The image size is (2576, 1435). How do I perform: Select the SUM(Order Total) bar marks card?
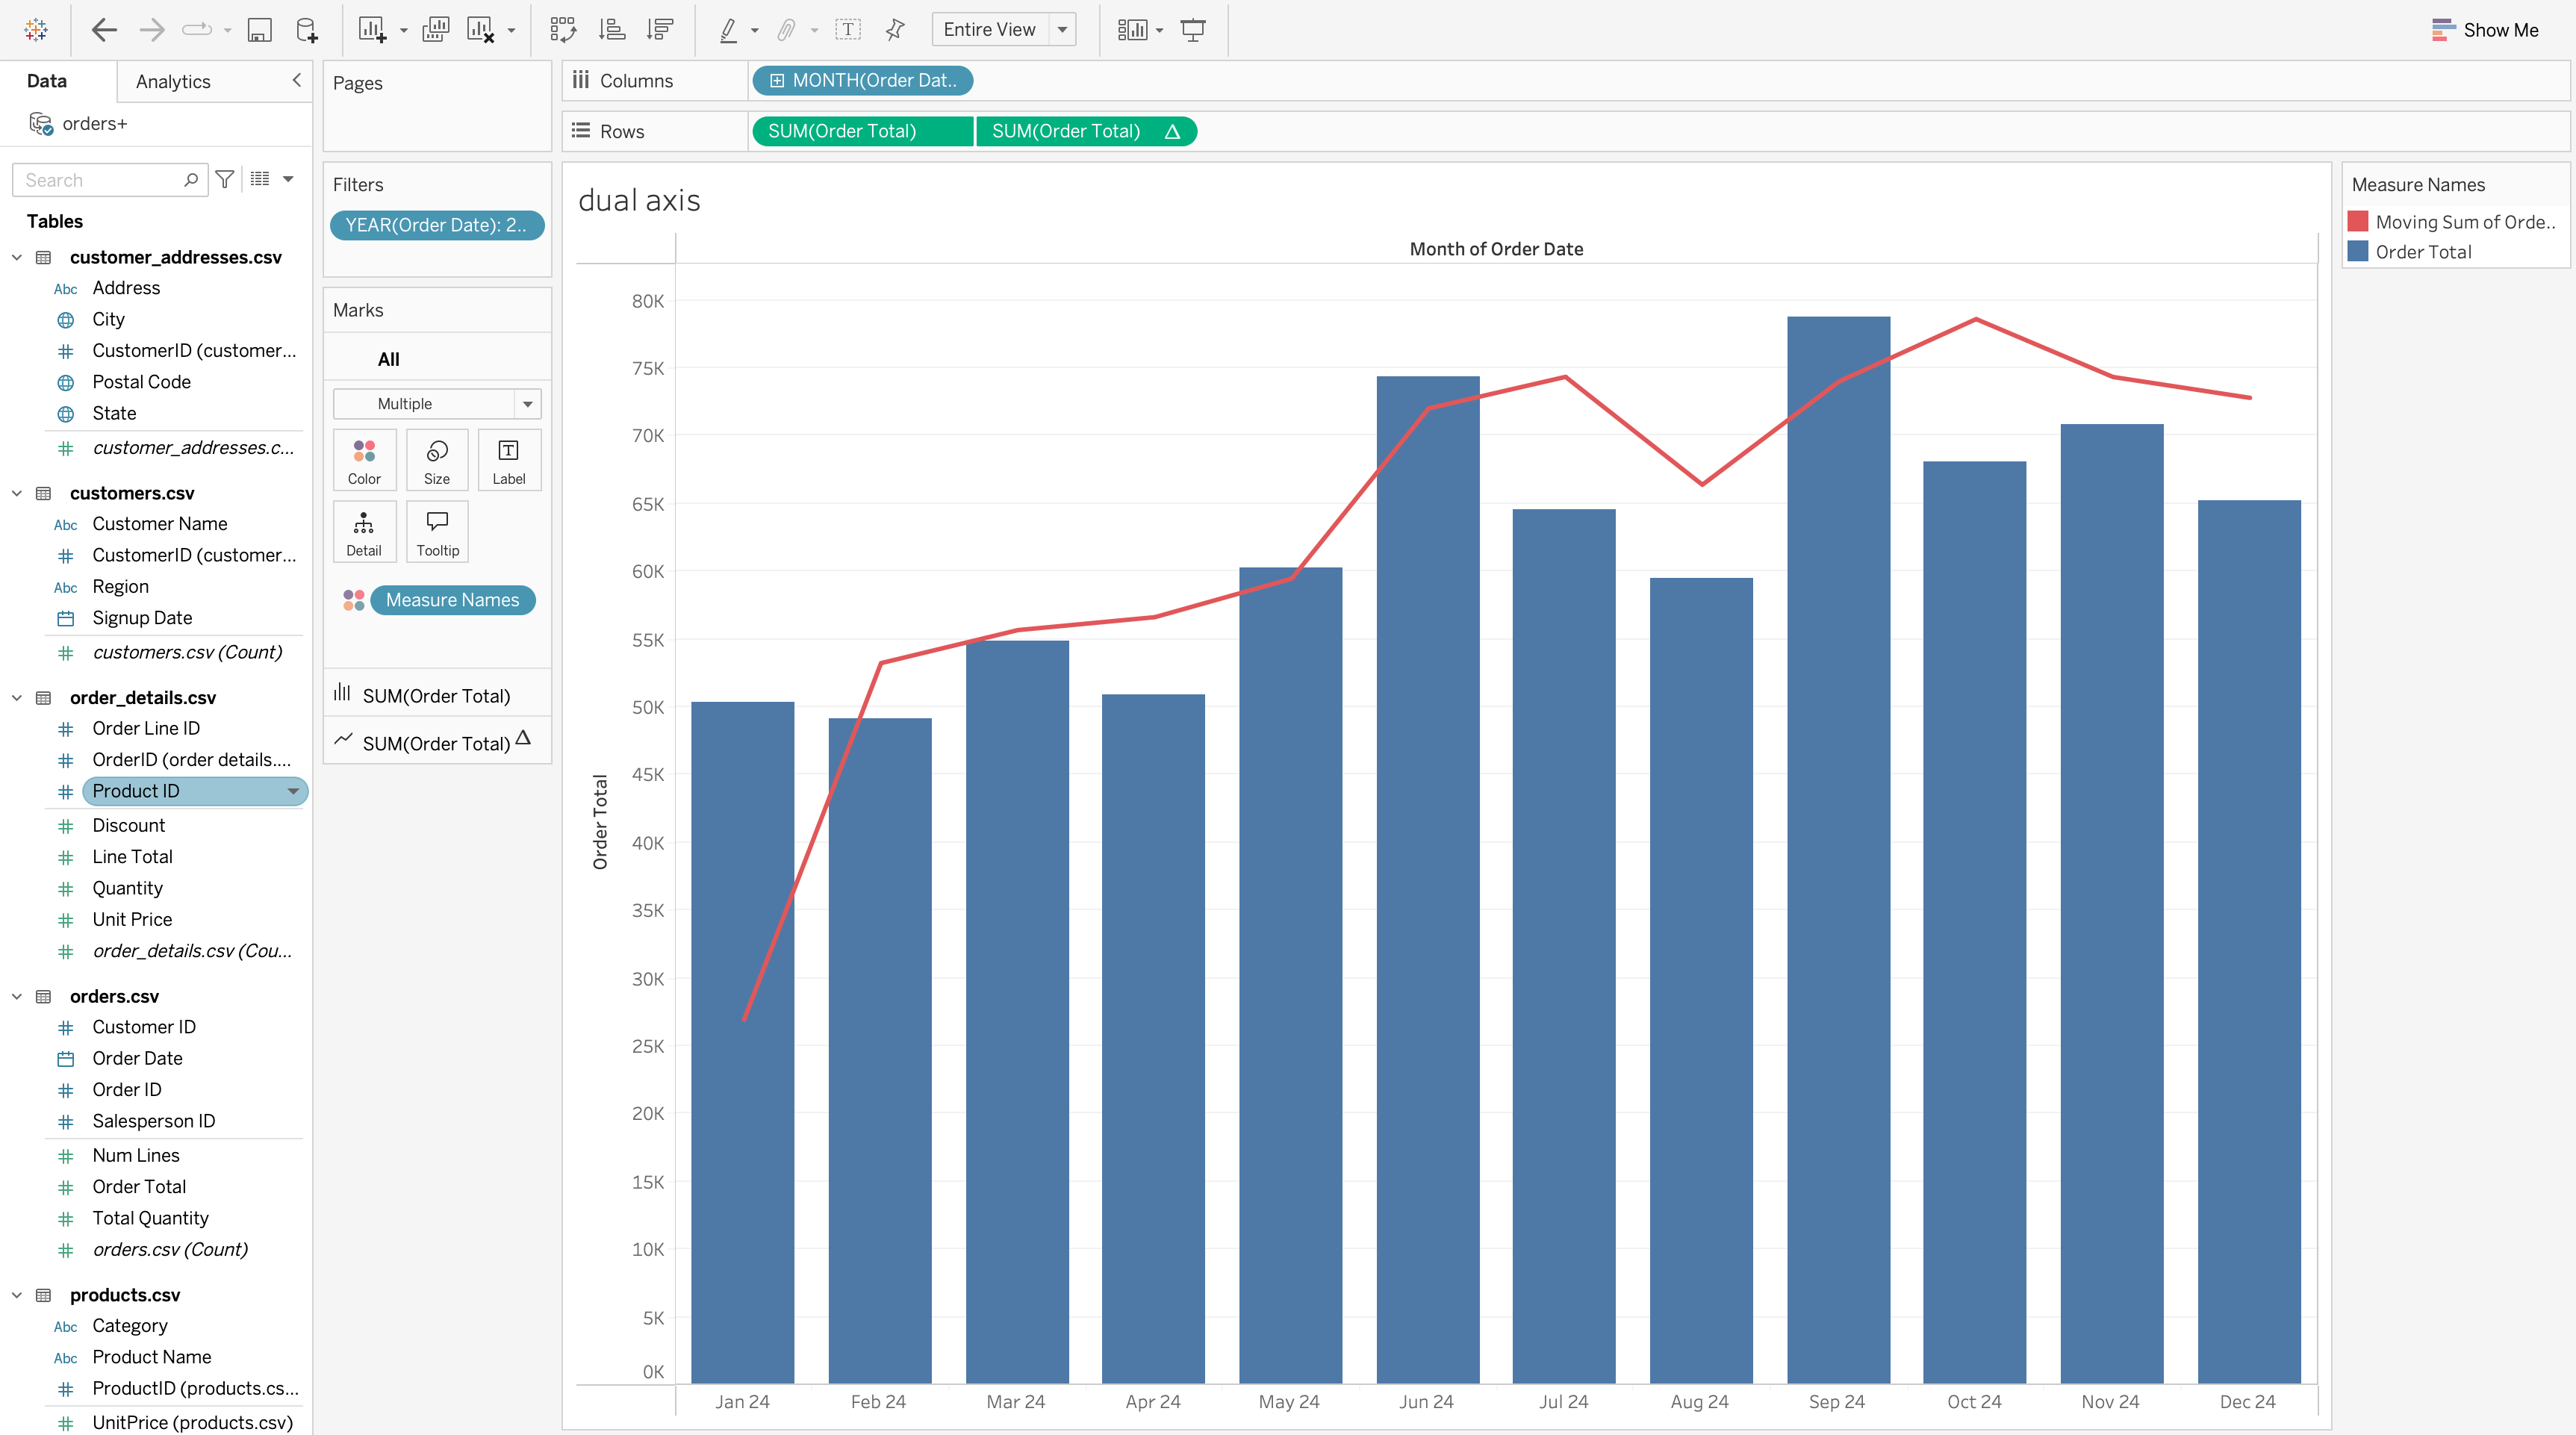(x=436, y=696)
